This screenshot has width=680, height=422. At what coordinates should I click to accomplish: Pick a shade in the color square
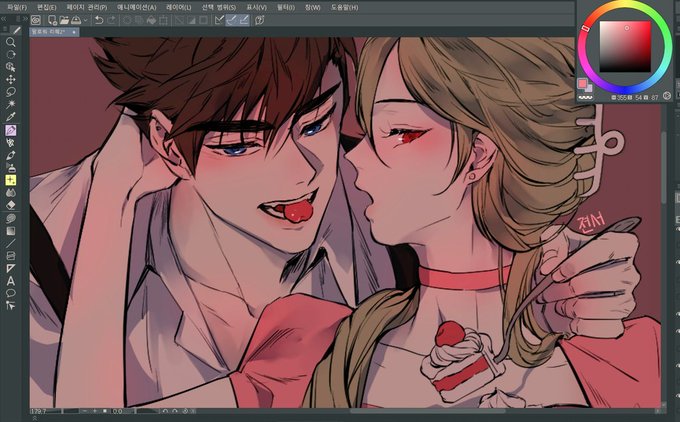tap(625, 46)
